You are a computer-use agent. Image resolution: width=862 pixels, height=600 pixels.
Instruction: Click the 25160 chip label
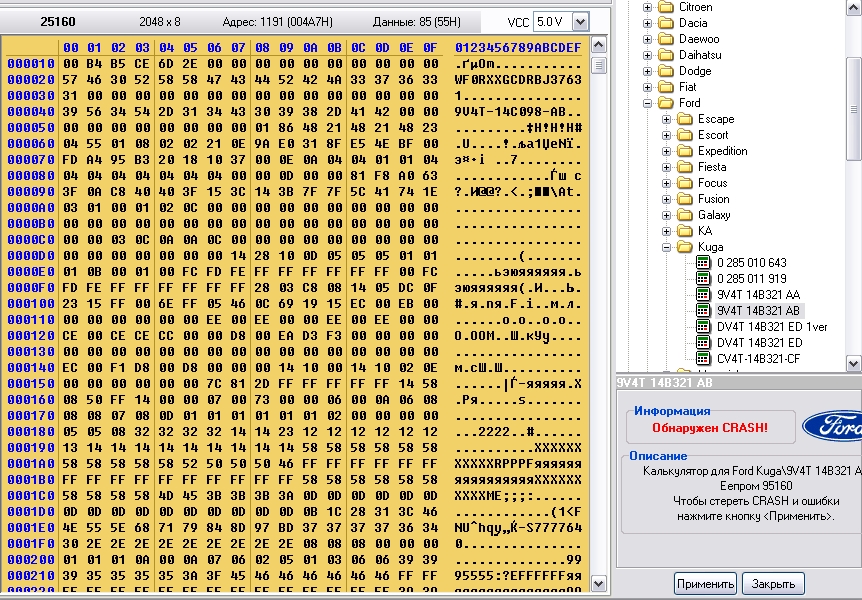click(x=58, y=22)
